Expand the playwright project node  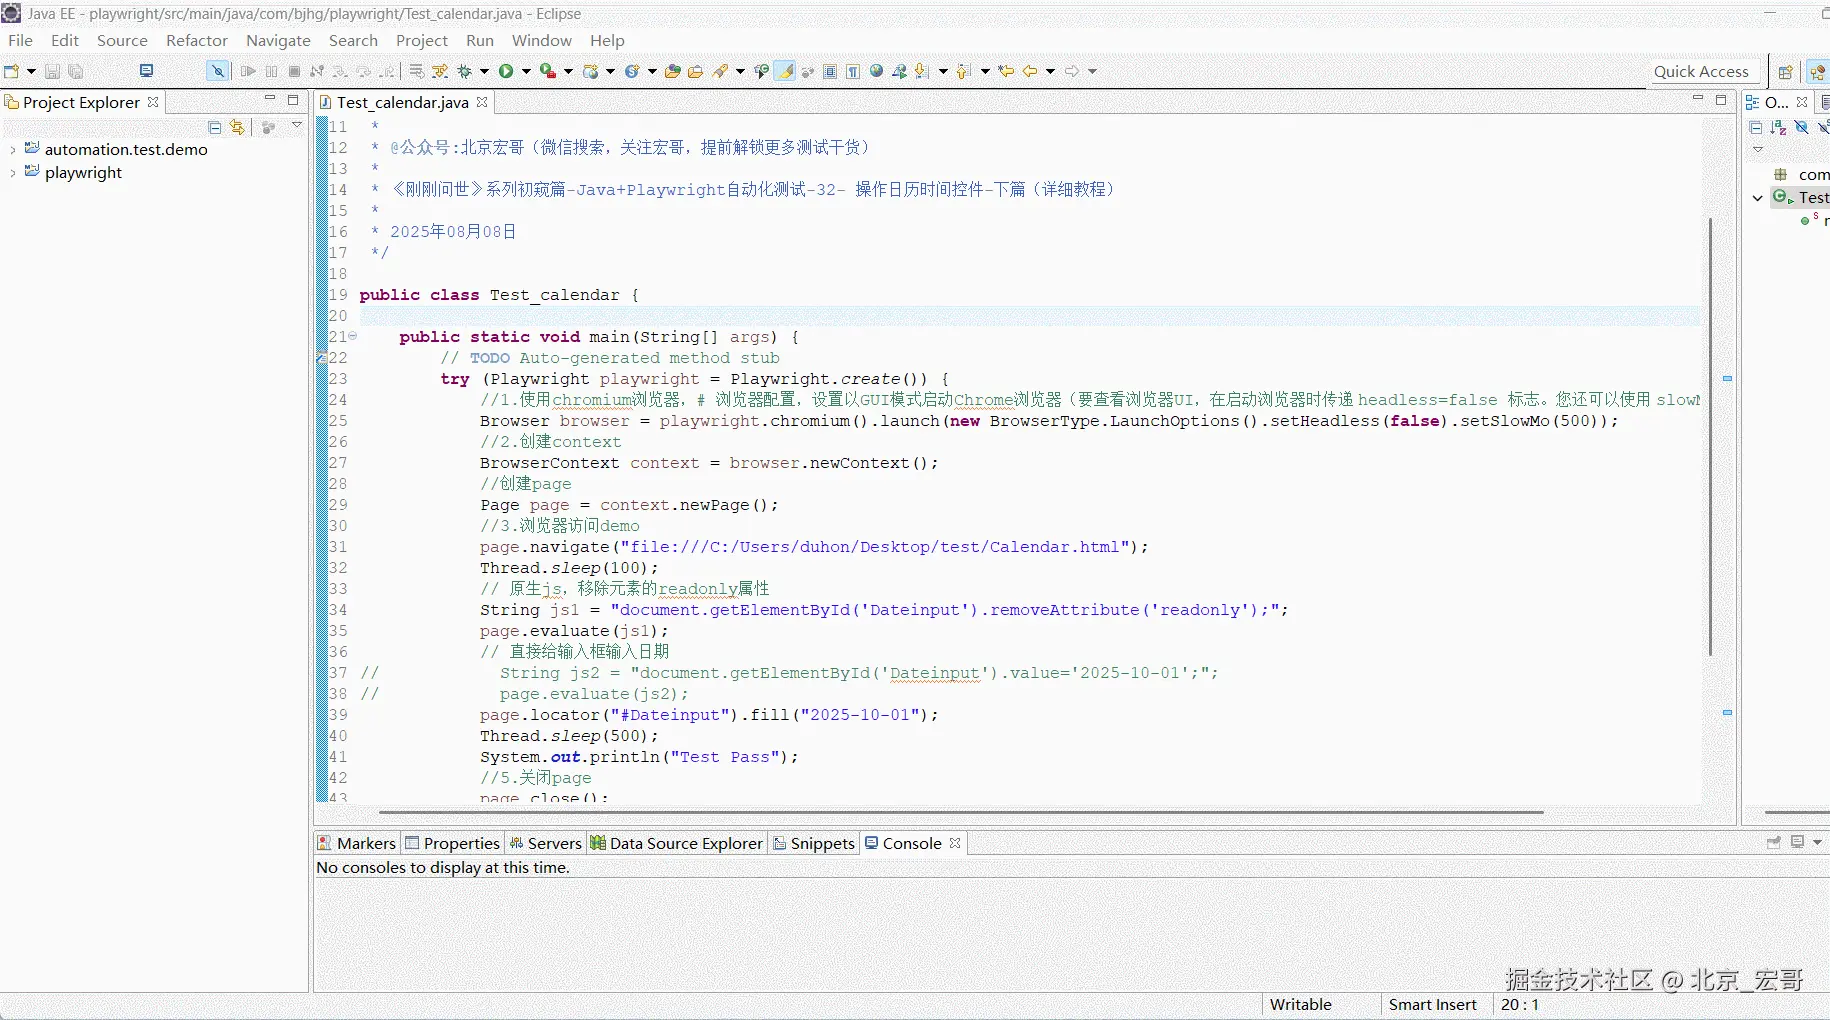point(12,172)
